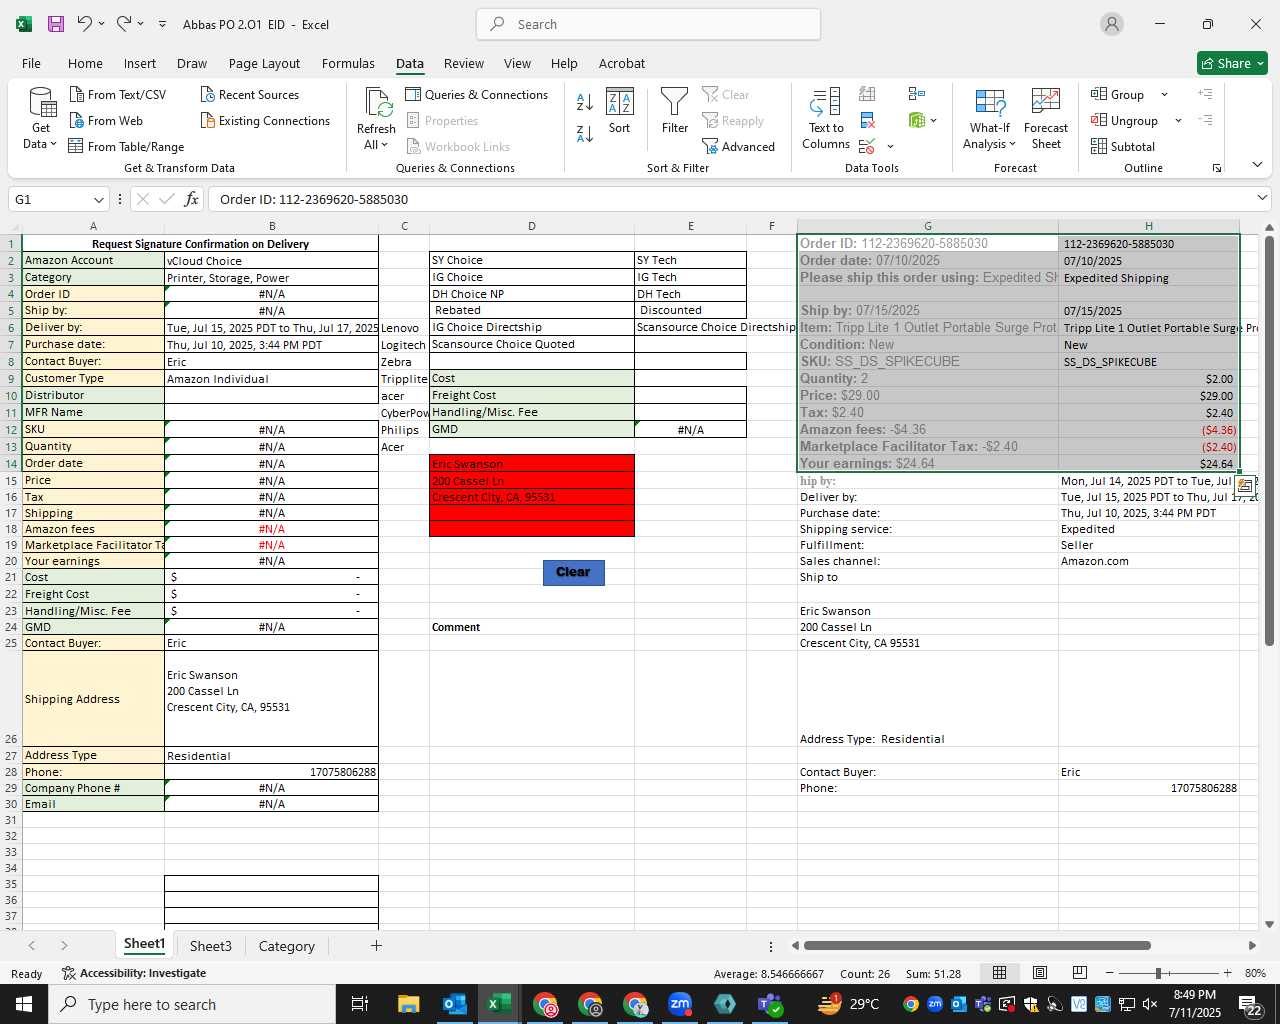Click the From Table/Range icon
The image size is (1280, 1024).
coord(126,146)
